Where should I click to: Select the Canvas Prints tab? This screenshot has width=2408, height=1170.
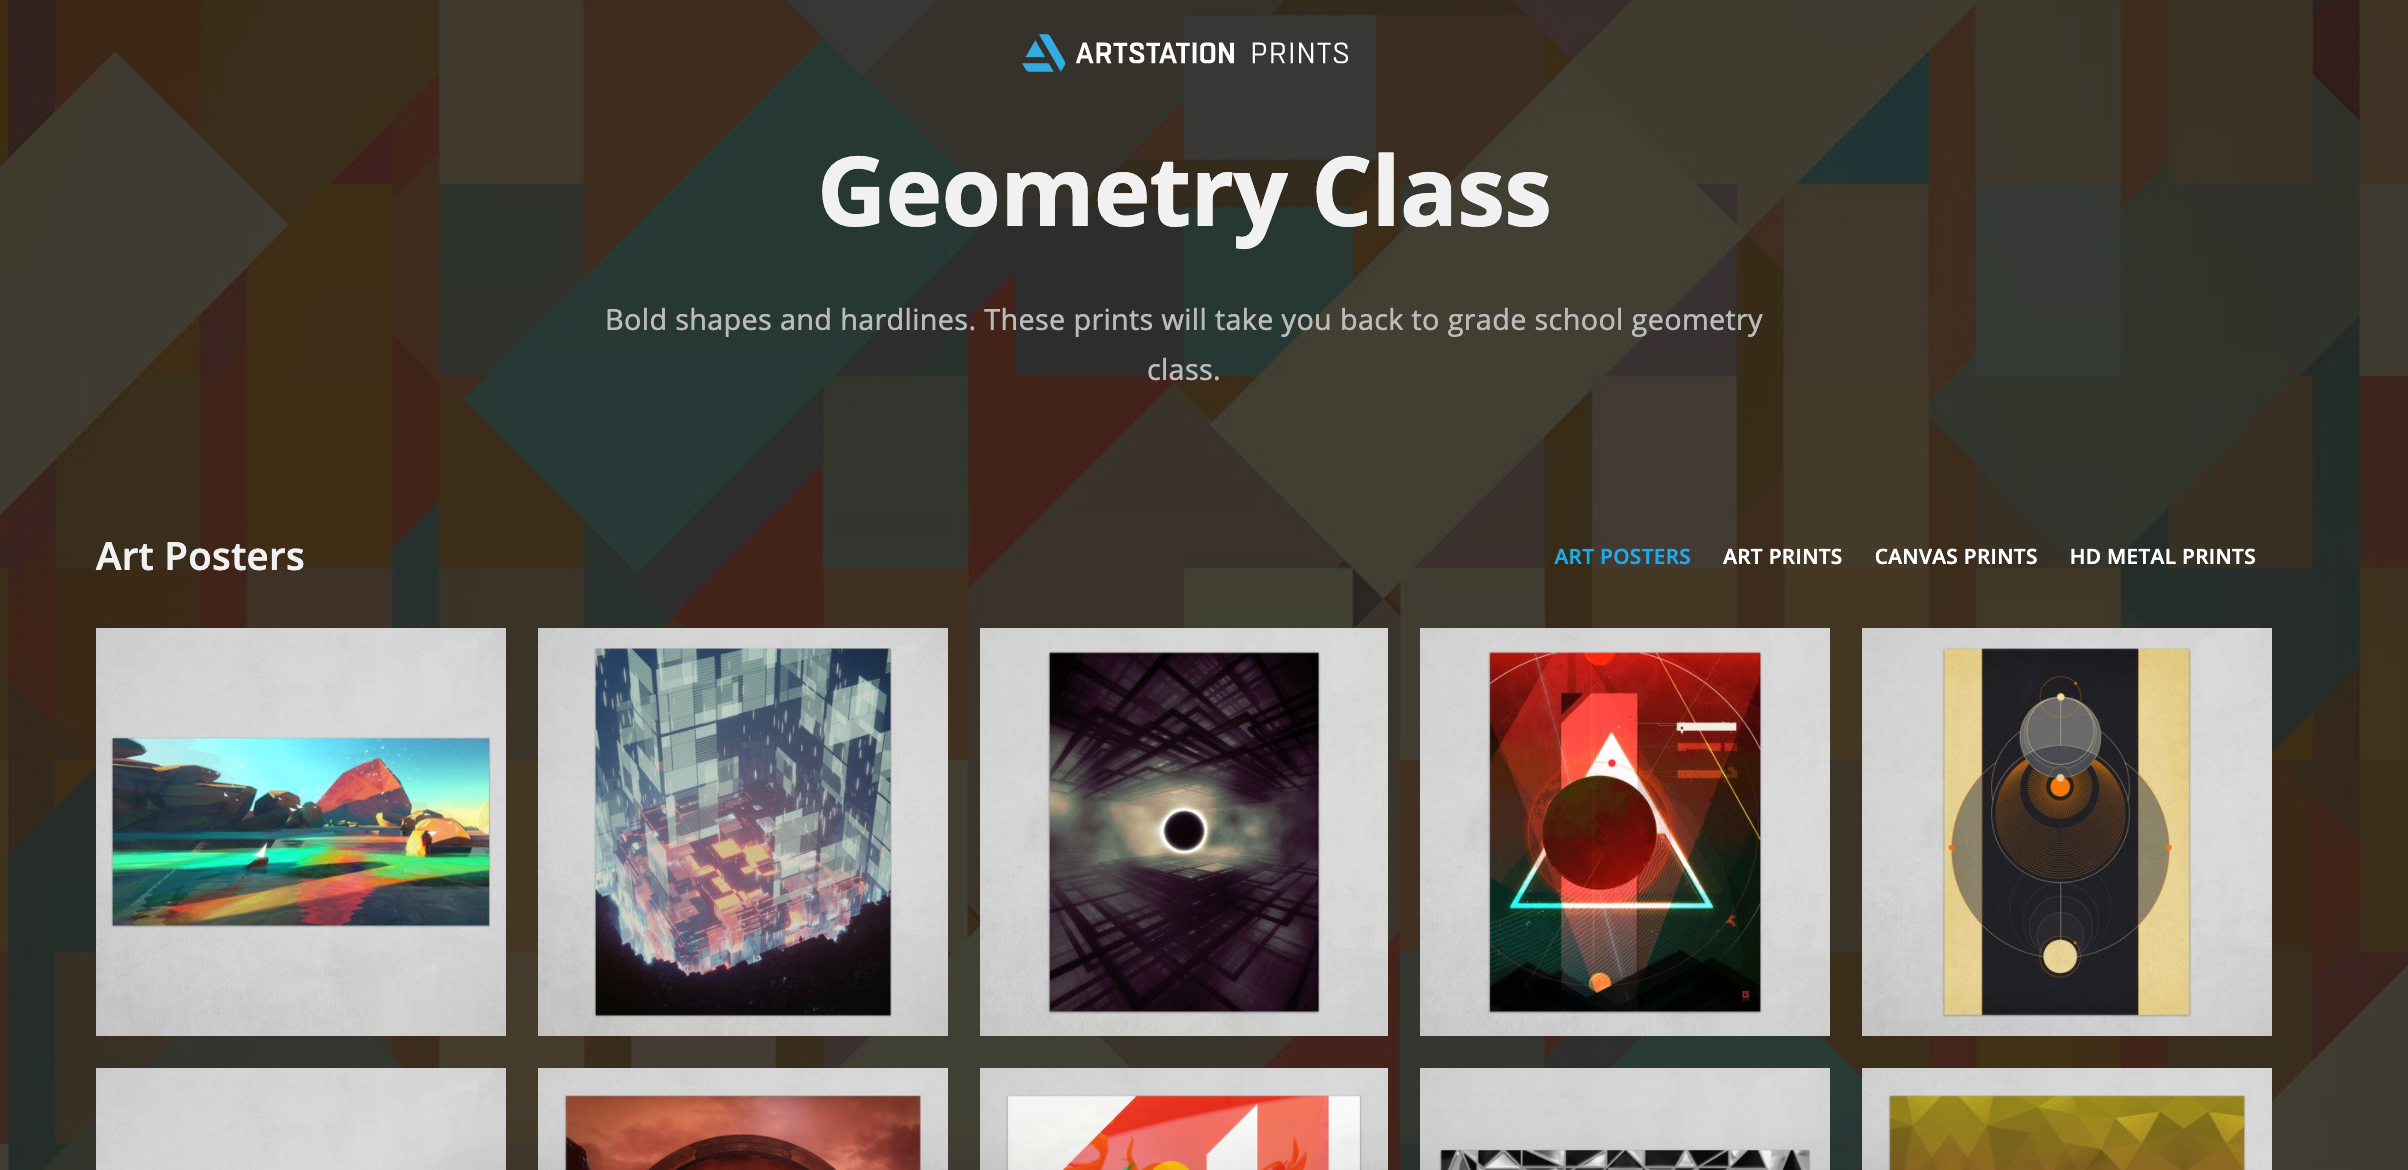click(1956, 556)
